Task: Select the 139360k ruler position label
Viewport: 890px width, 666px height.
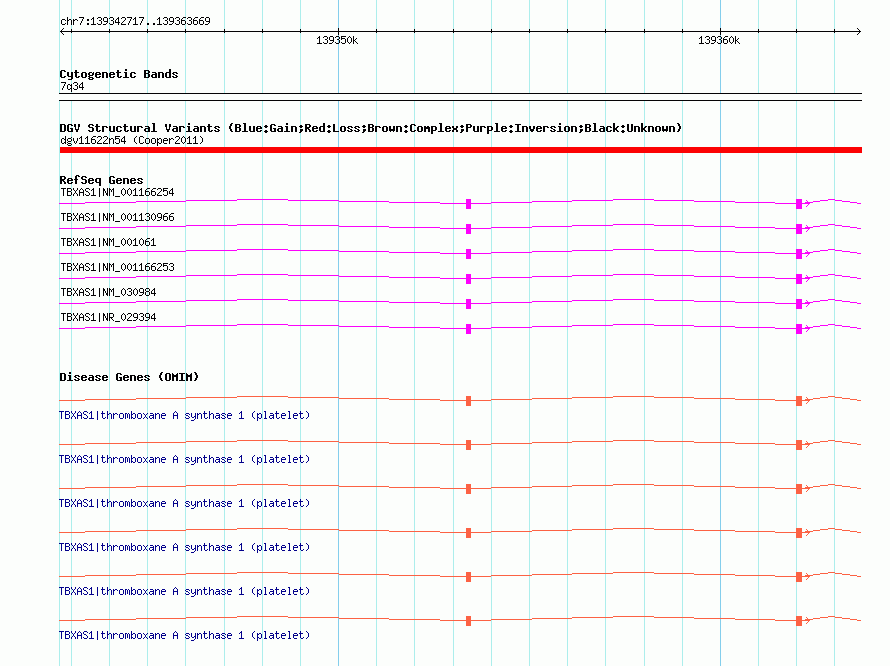Action: point(719,40)
